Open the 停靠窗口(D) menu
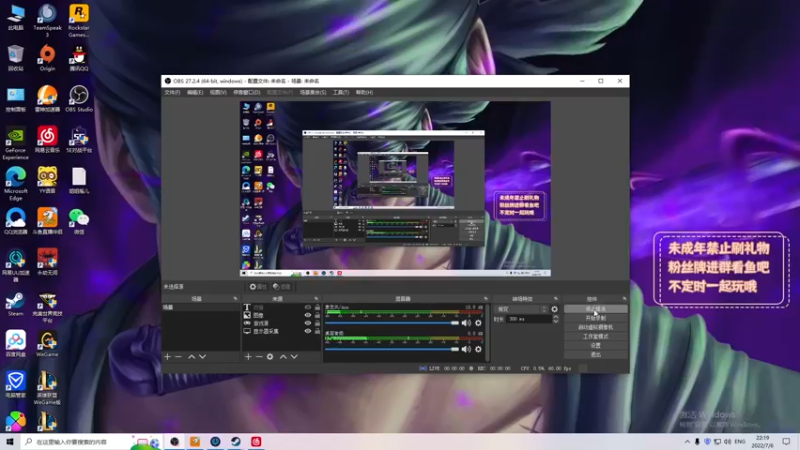The width and height of the screenshot is (800, 450). point(246,92)
